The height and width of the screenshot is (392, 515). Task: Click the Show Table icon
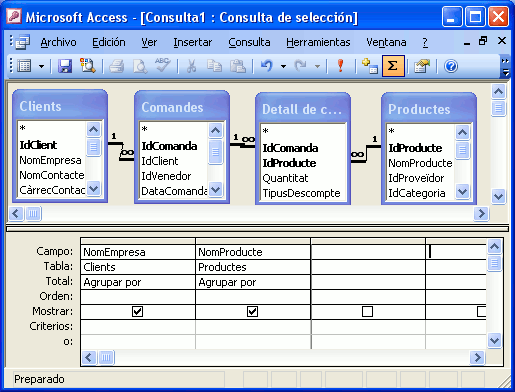369,66
